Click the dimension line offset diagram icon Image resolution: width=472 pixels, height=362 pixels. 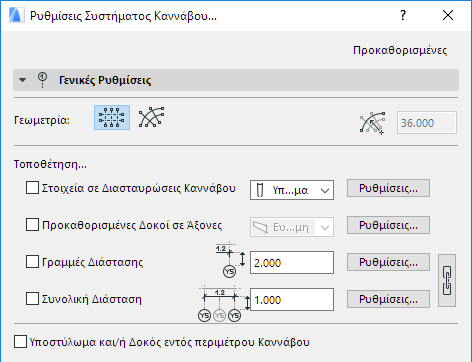click(230, 261)
